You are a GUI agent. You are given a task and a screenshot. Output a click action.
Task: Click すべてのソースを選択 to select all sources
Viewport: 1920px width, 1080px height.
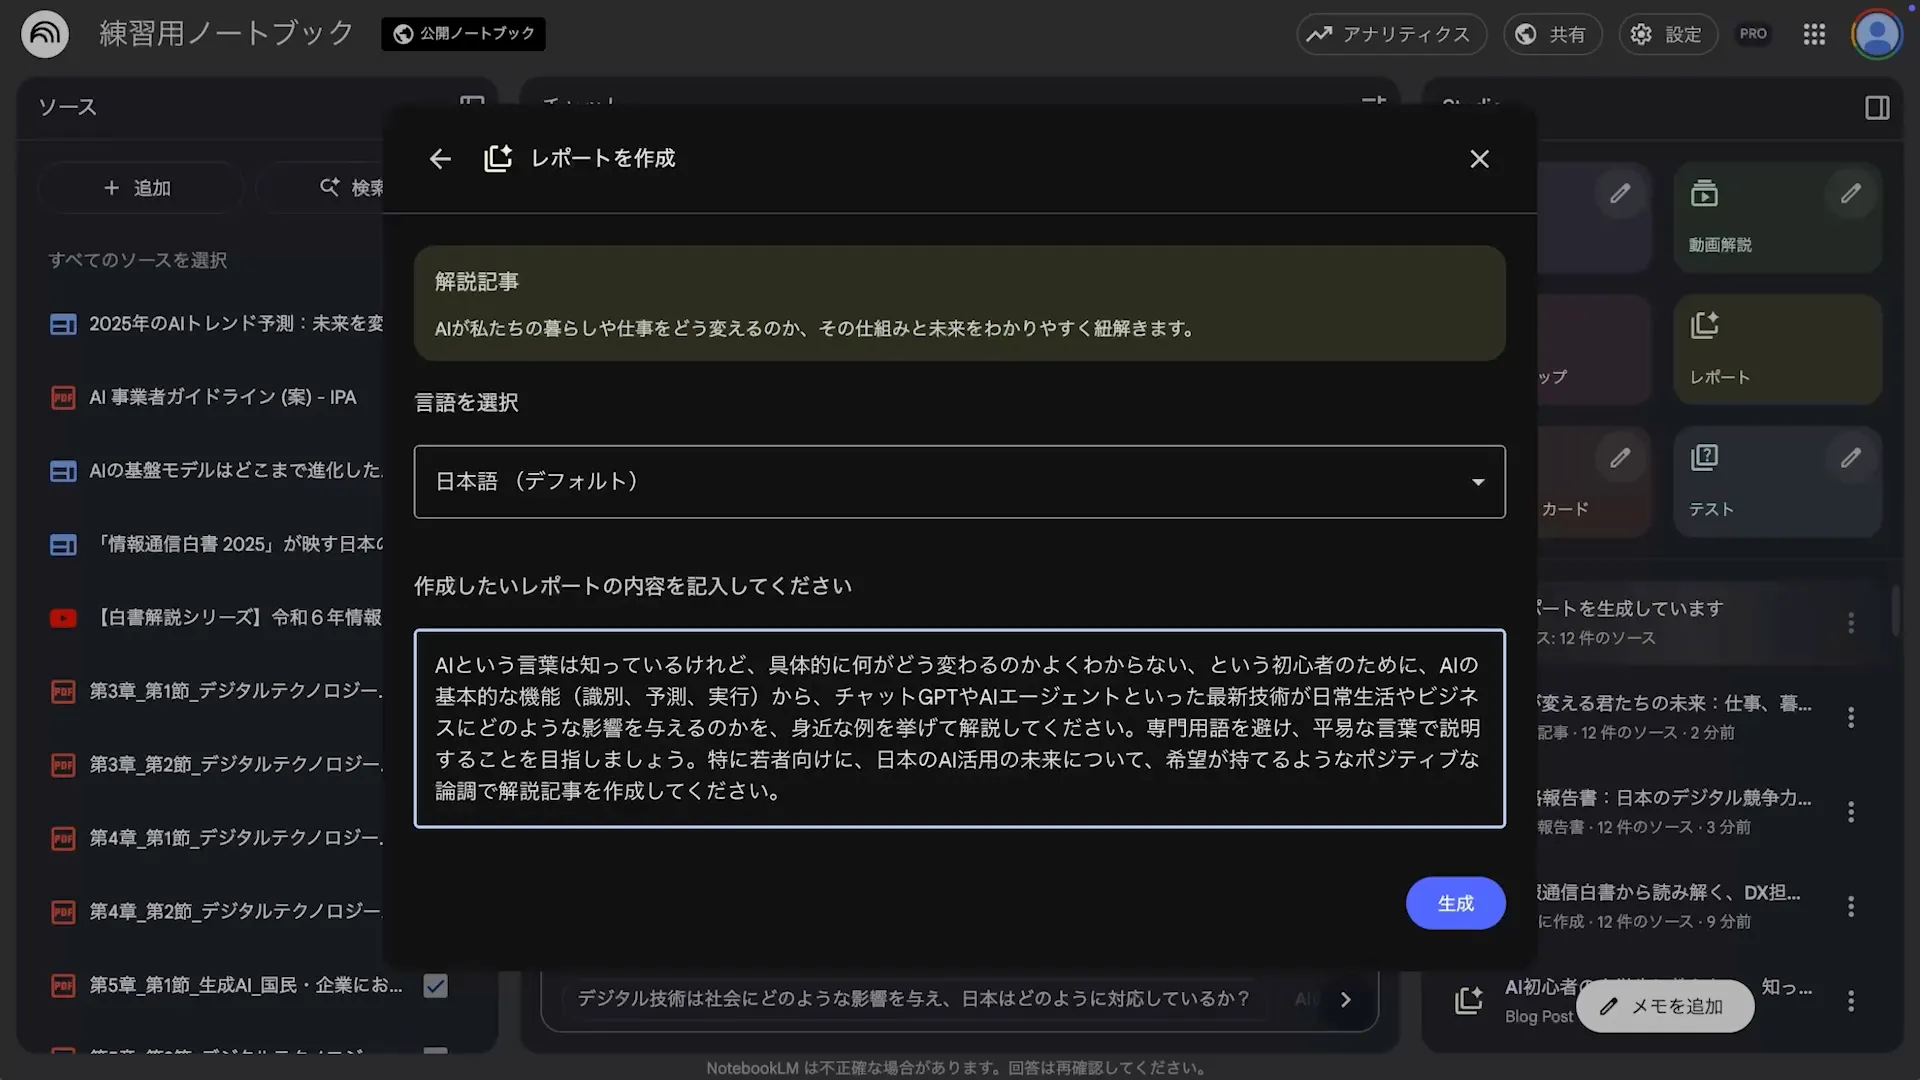tap(136, 260)
